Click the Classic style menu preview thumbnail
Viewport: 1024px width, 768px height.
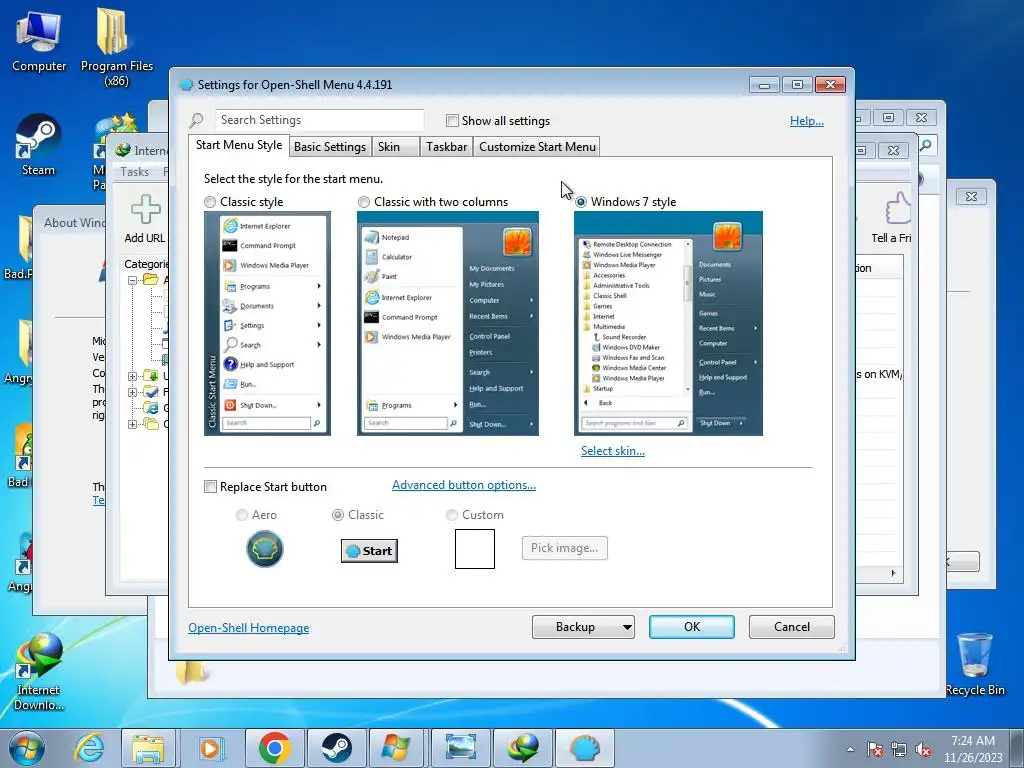tap(267, 323)
